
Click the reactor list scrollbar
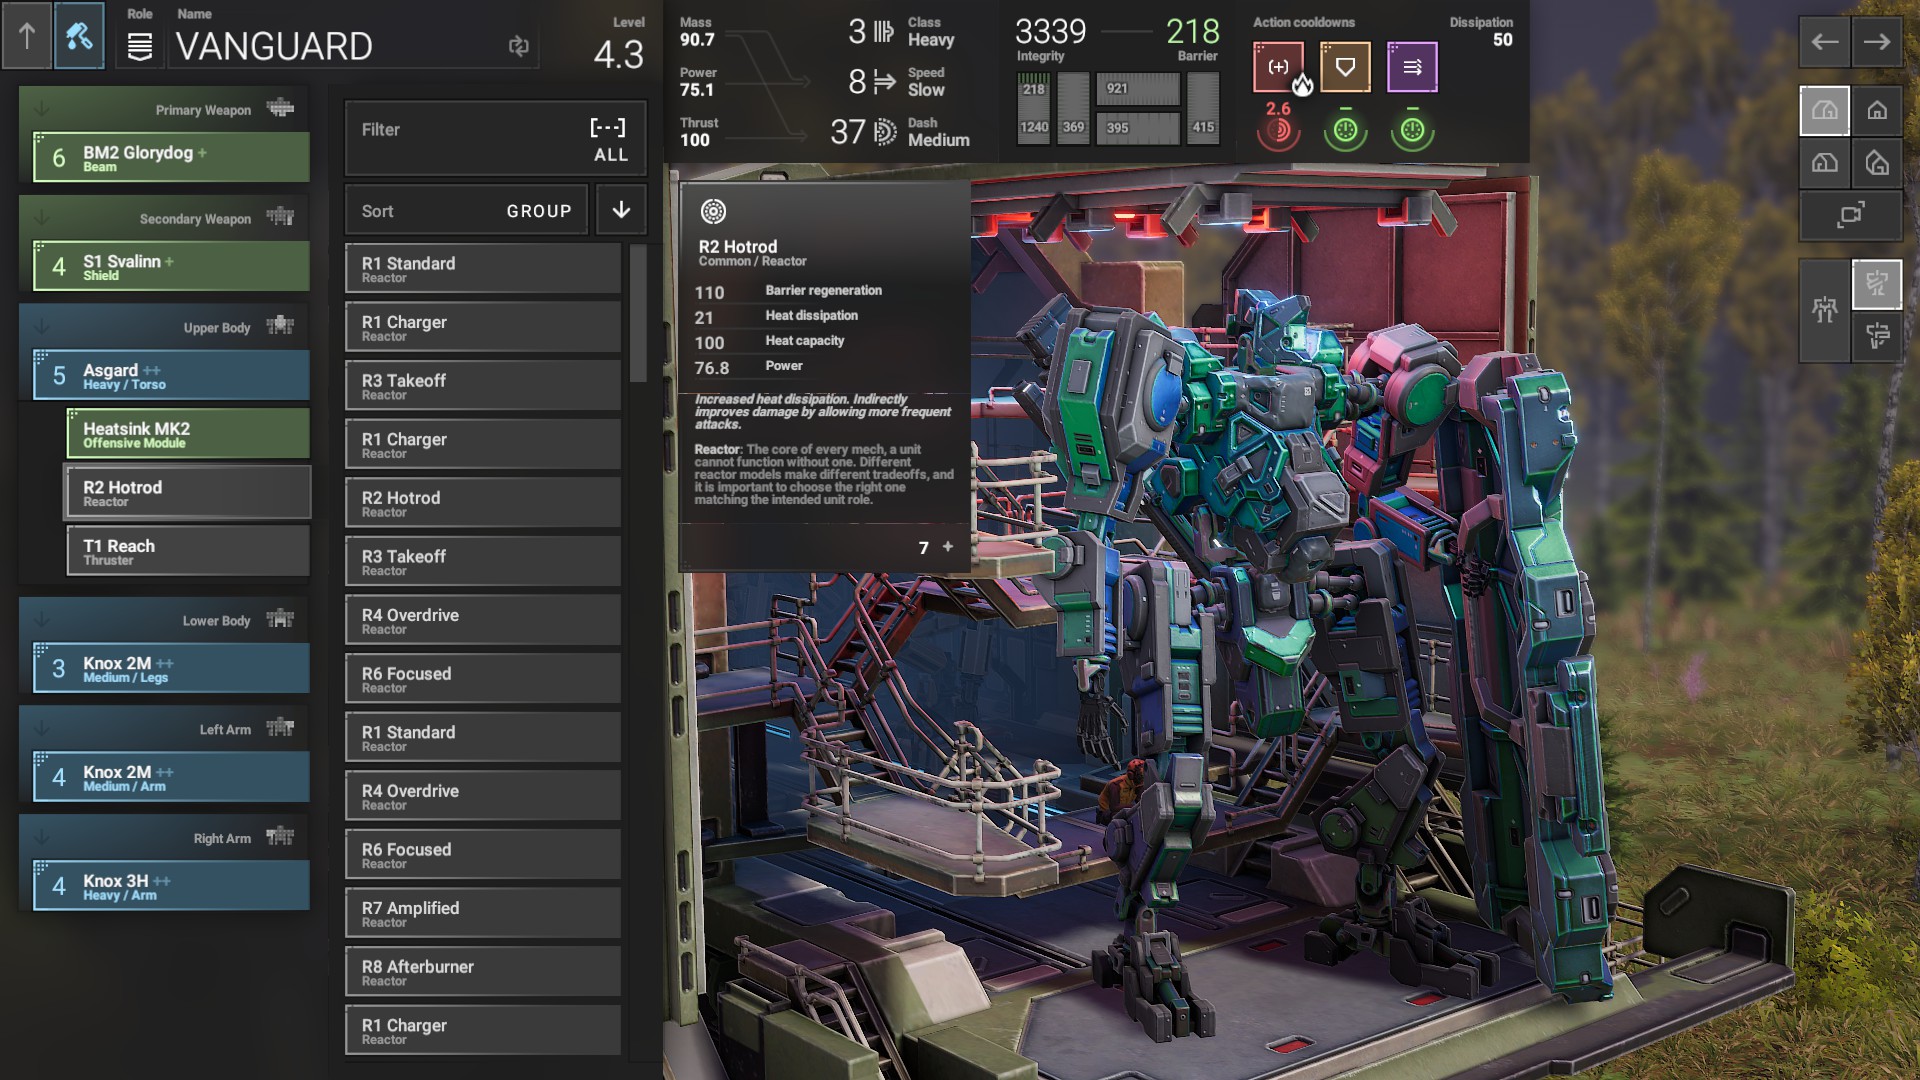point(638,314)
